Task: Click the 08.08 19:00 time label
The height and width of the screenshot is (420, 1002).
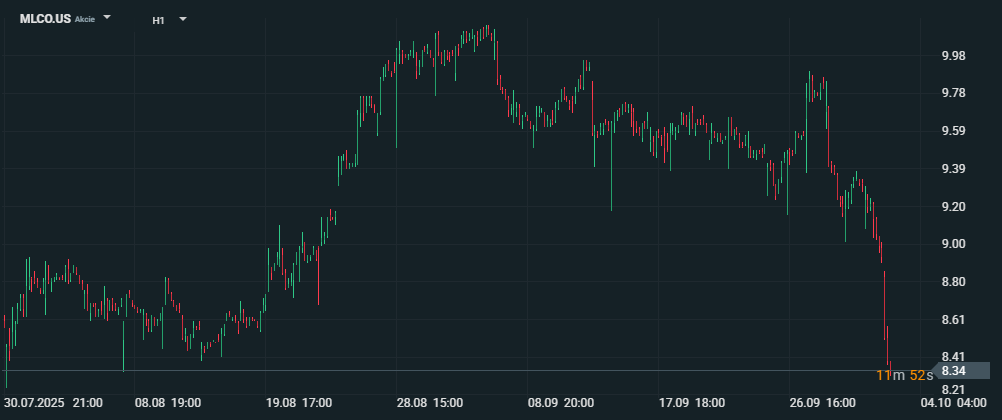Action: point(168,403)
